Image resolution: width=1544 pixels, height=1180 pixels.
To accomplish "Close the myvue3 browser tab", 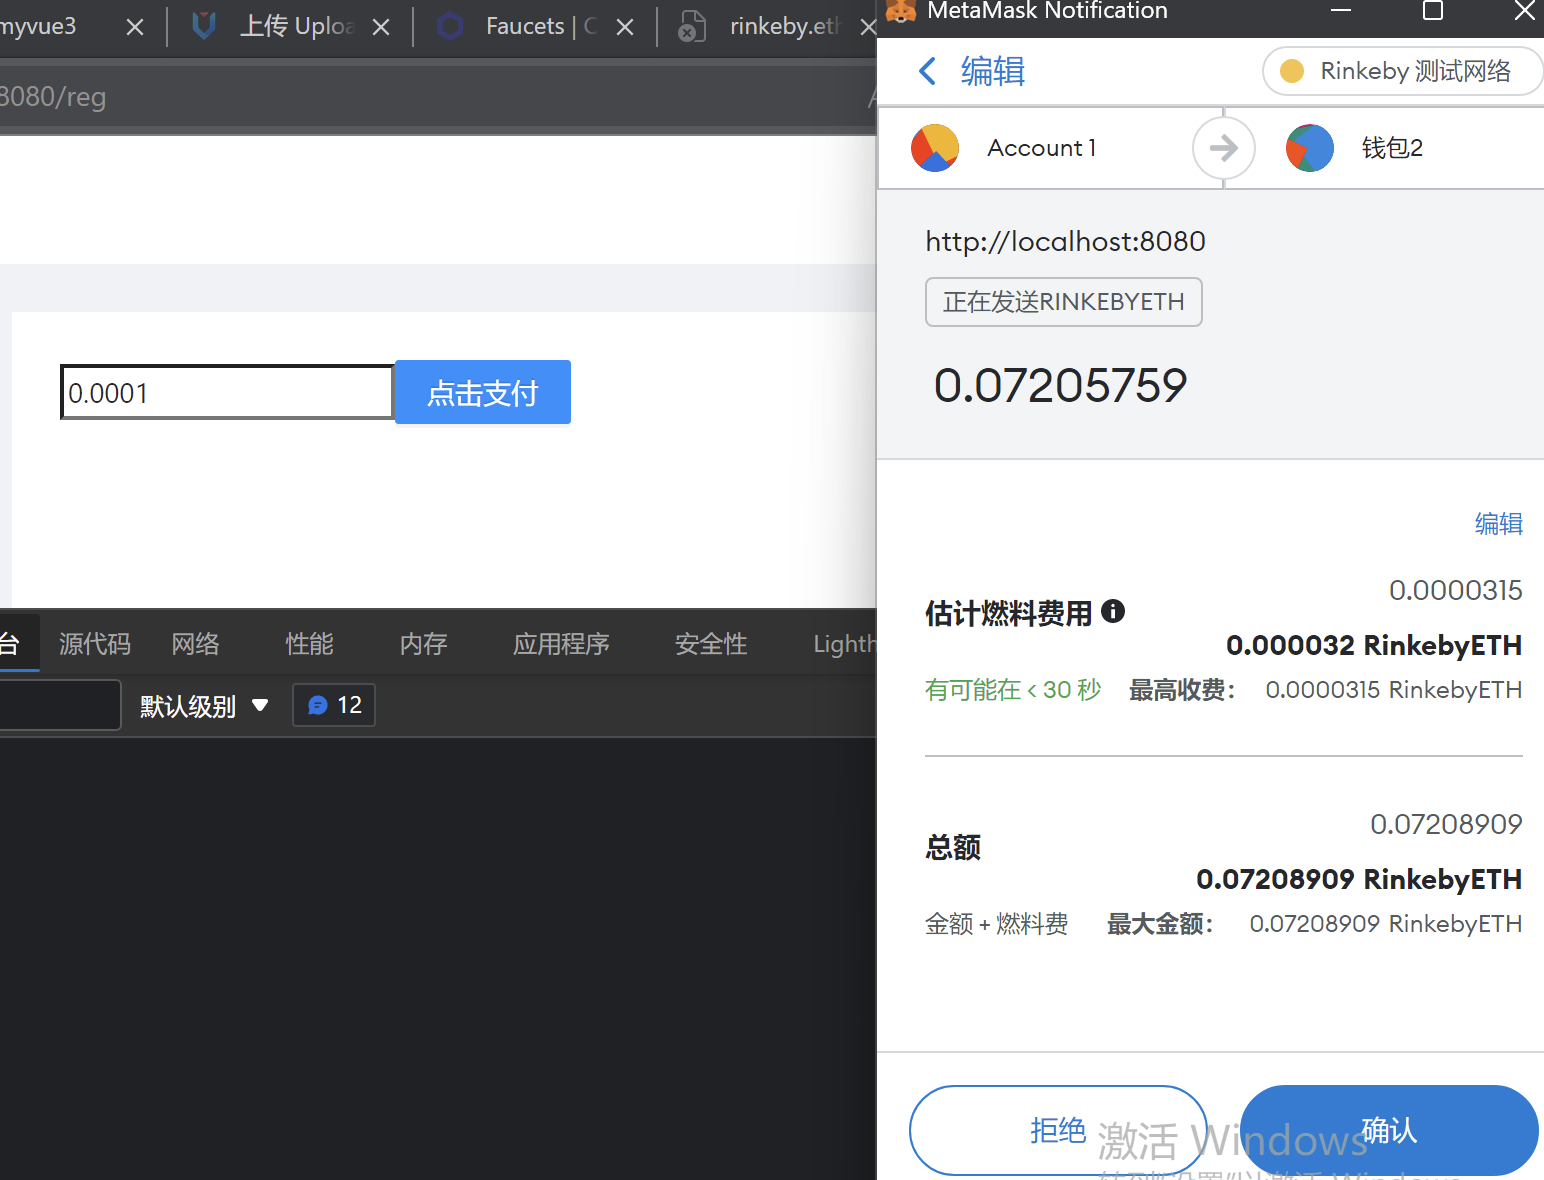I will tap(135, 27).
